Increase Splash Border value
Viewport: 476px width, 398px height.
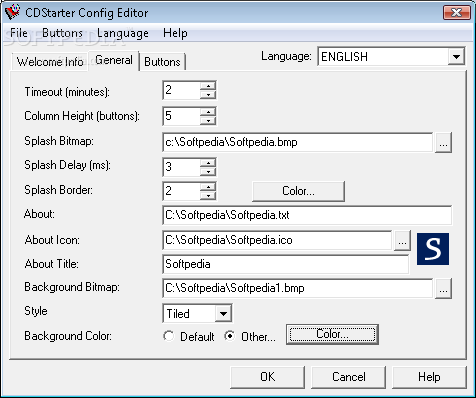(x=208, y=187)
